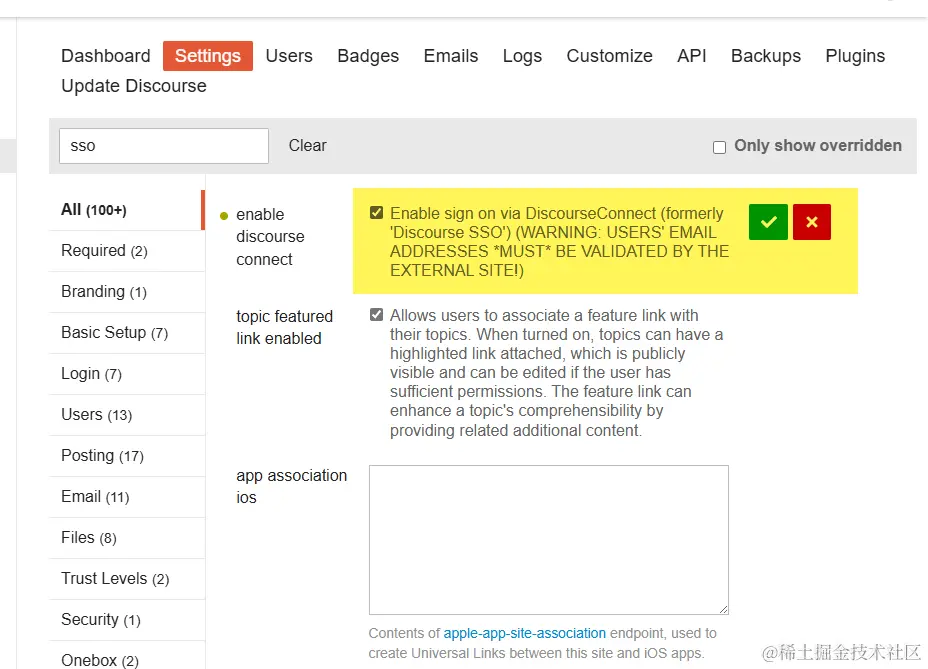Toggle the topic featured link enabled checkbox
The width and height of the screenshot is (928, 669).
click(376, 314)
